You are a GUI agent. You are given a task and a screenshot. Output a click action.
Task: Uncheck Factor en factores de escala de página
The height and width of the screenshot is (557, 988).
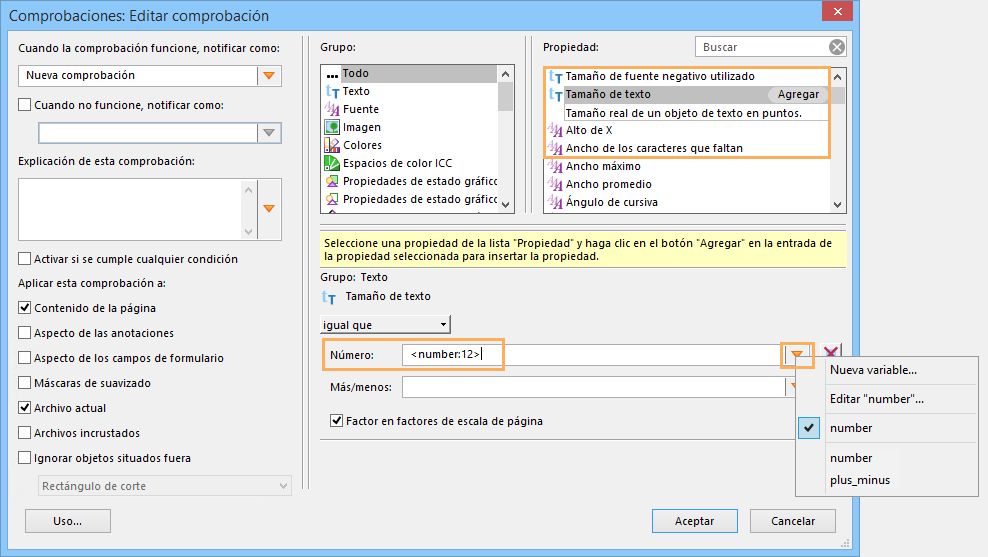coord(336,420)
